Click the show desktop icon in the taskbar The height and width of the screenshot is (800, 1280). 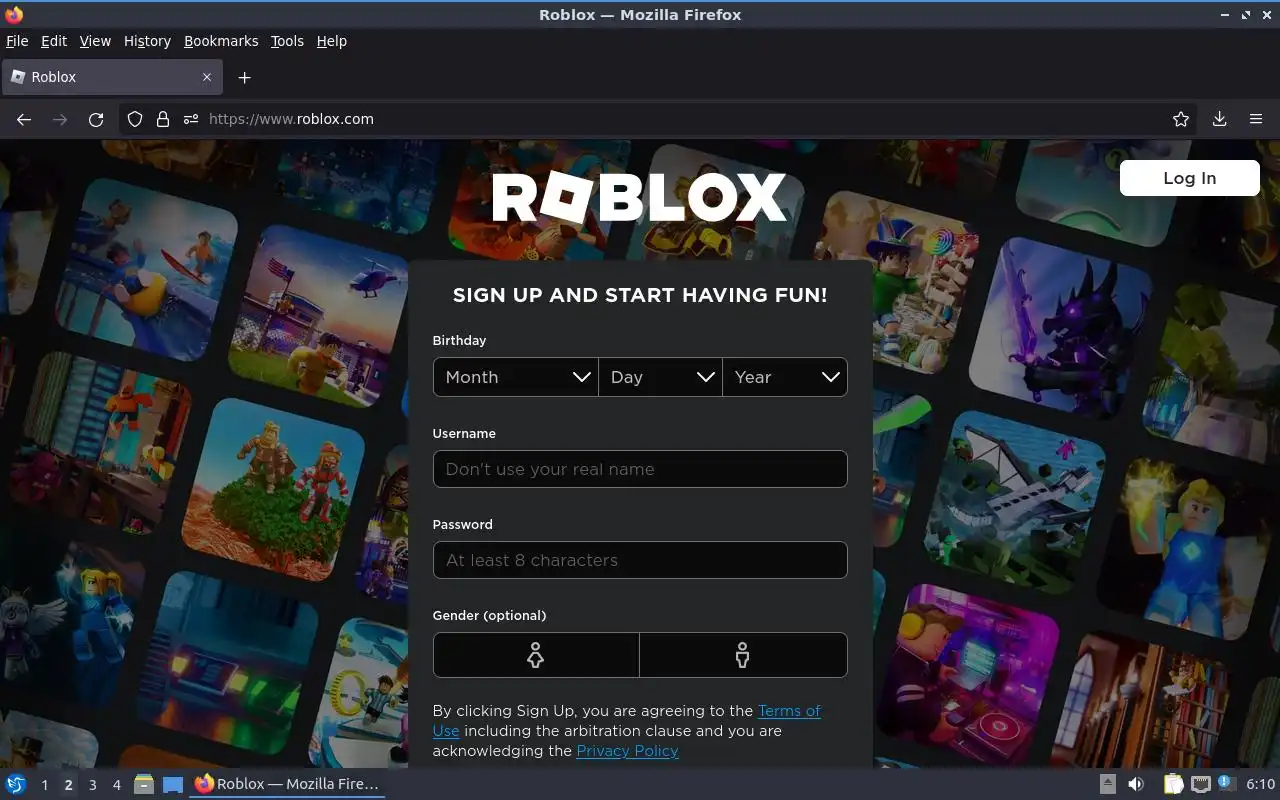pyautogui.click(x=173, y=784)
